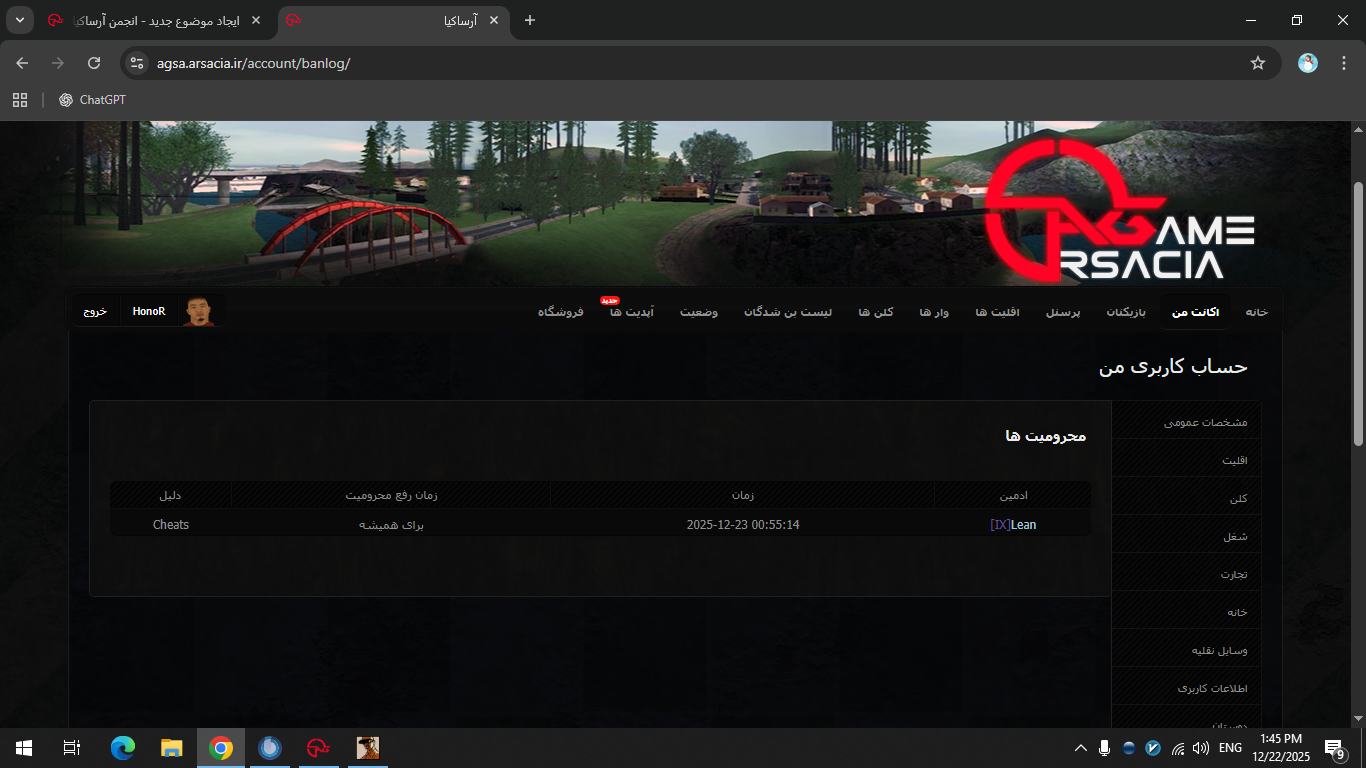This screenshot has width=1366, height=768.
Task: Open the [IX]Lean admin profile link
Action: coord(1013,525)
